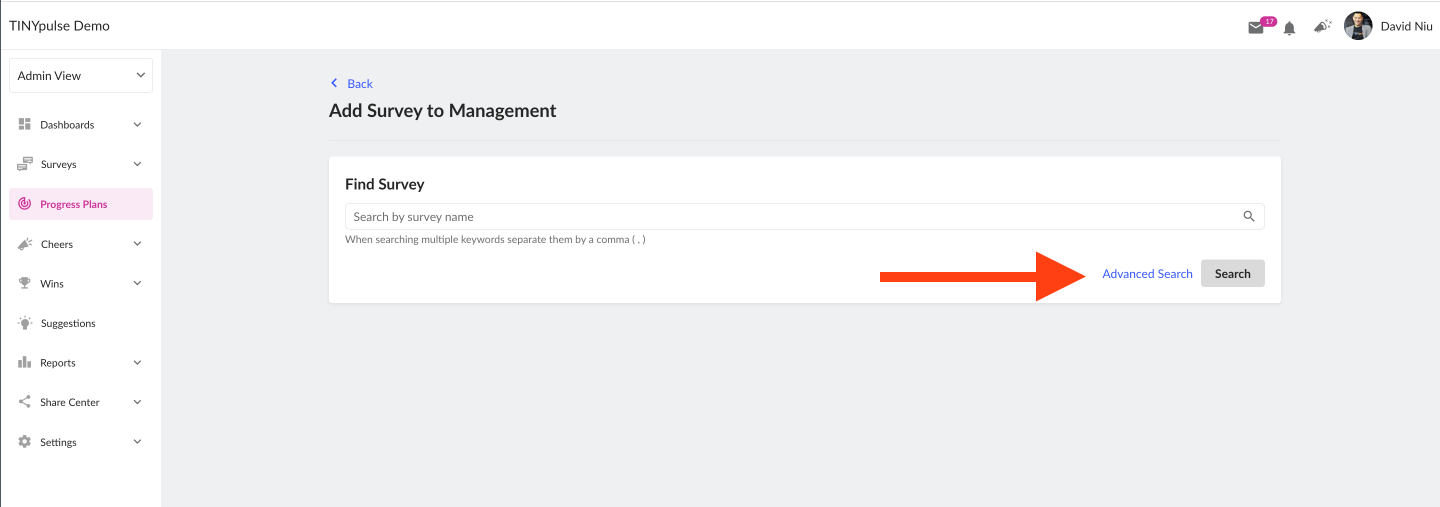The height and width of the screenshot is (507, 1440).
Task: Click the Wins trophy icon
Action: 25,283
